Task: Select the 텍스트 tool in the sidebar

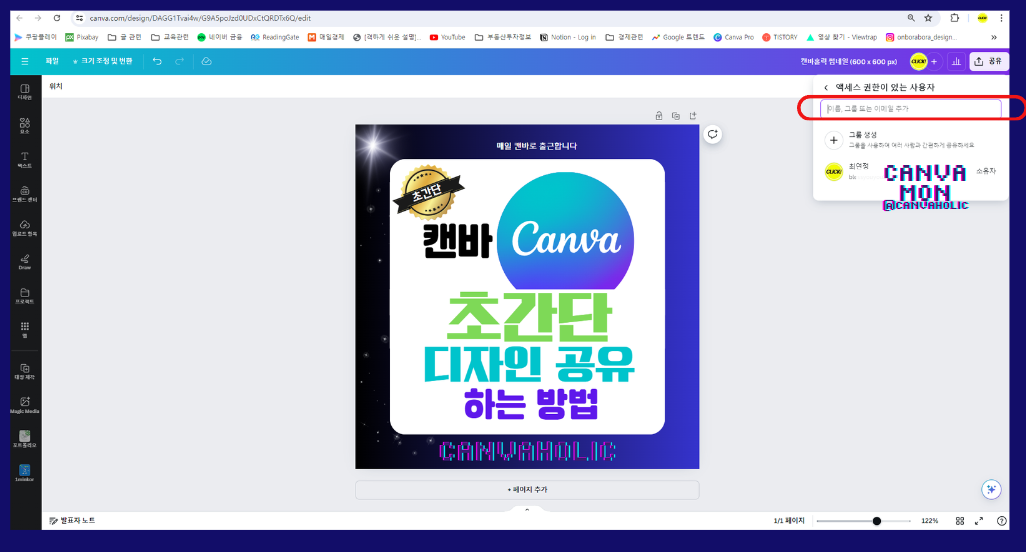Action: coord(25,160)
